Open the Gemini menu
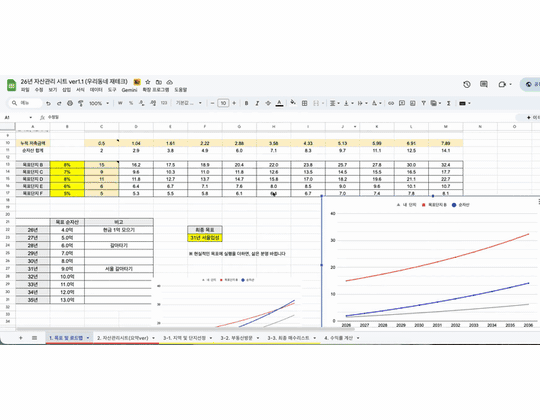540x420 pixels. click(x=129, y=90)
